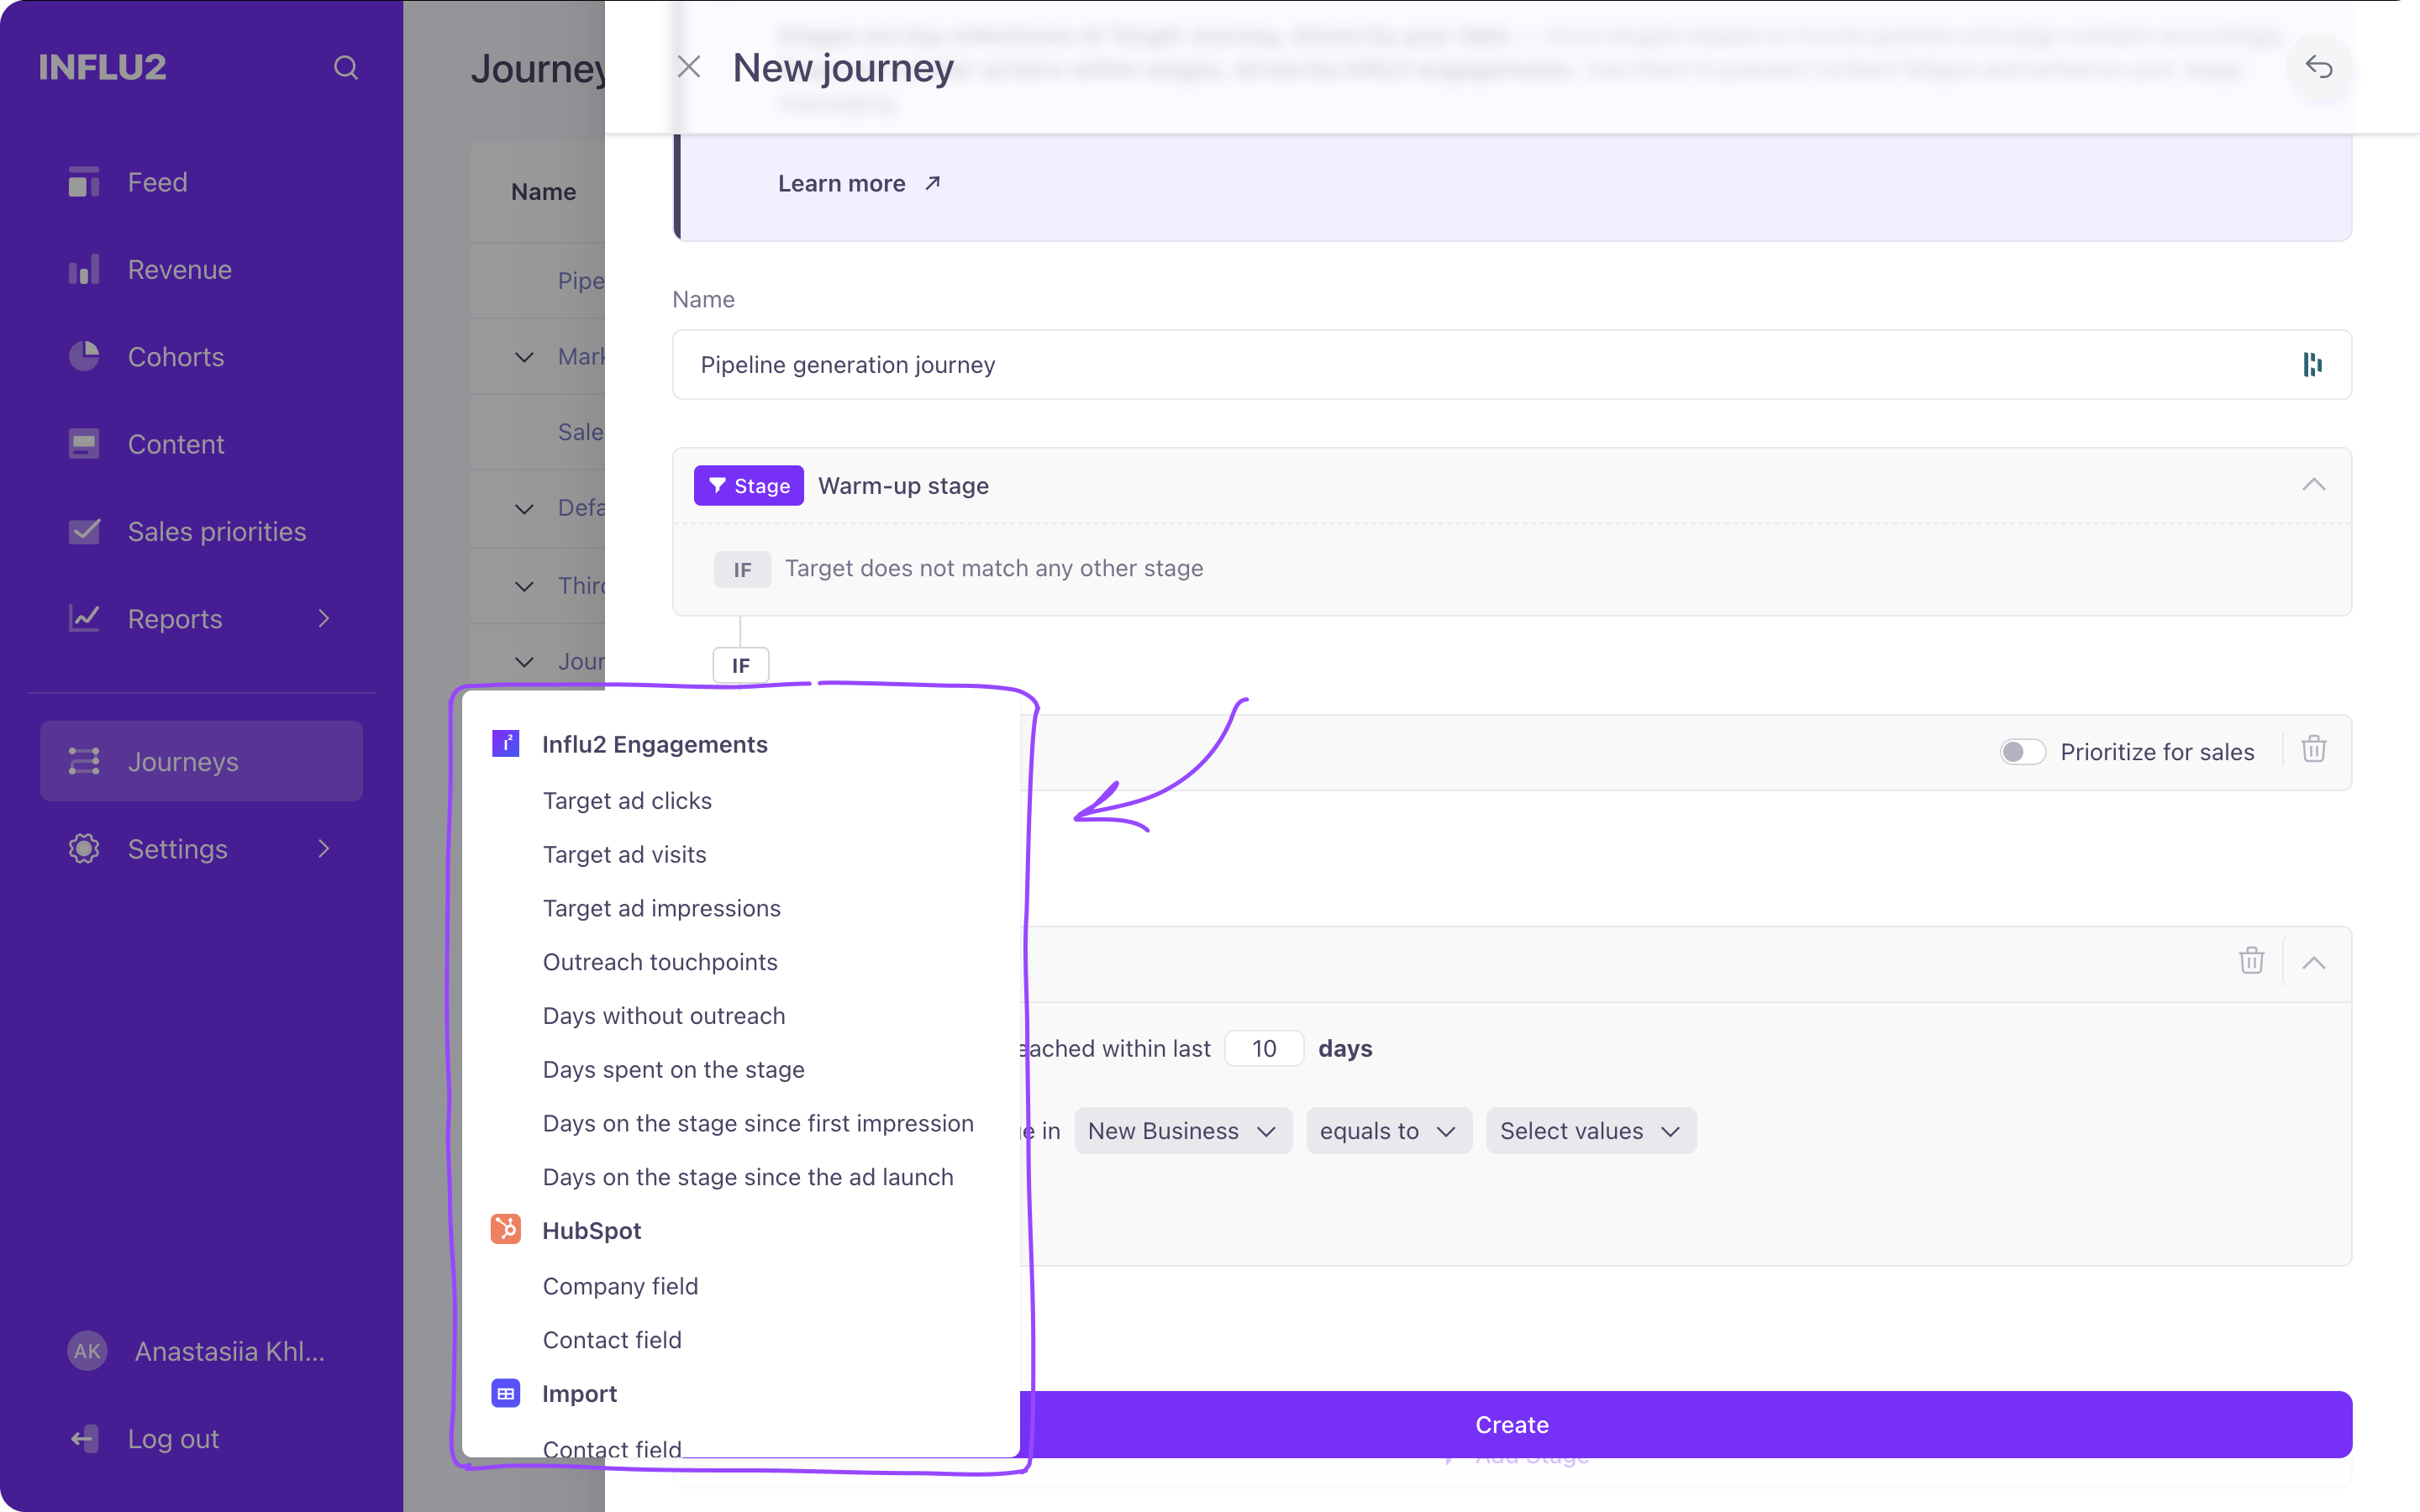Click Log out label
Viewport: 2420px width, 1512px height.
(173, 1438)
